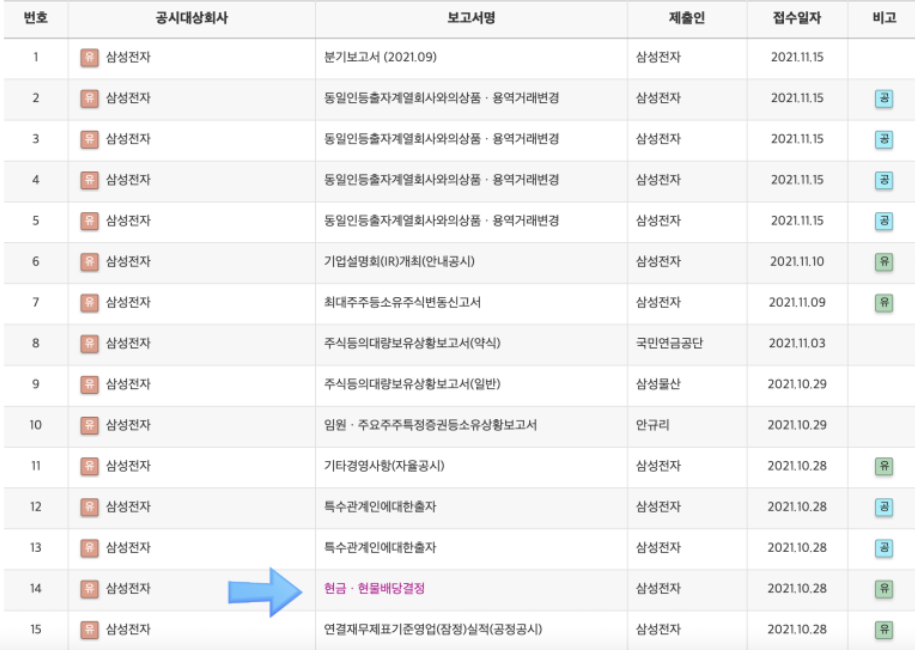Select the date 2021.11.15 in row 1

click(797, 57)
